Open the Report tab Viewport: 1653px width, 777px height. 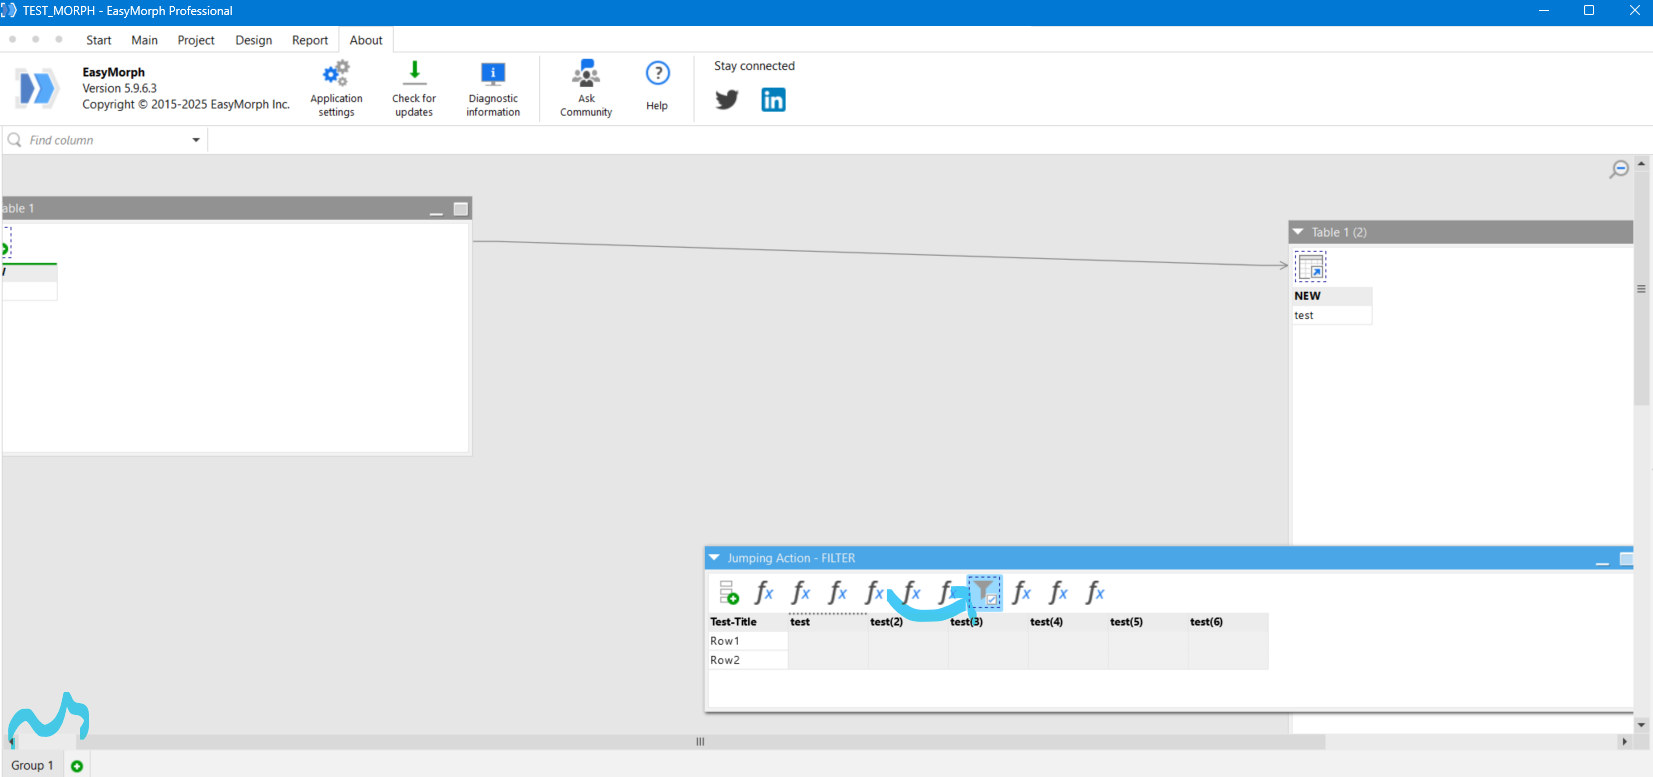(310, 40)
